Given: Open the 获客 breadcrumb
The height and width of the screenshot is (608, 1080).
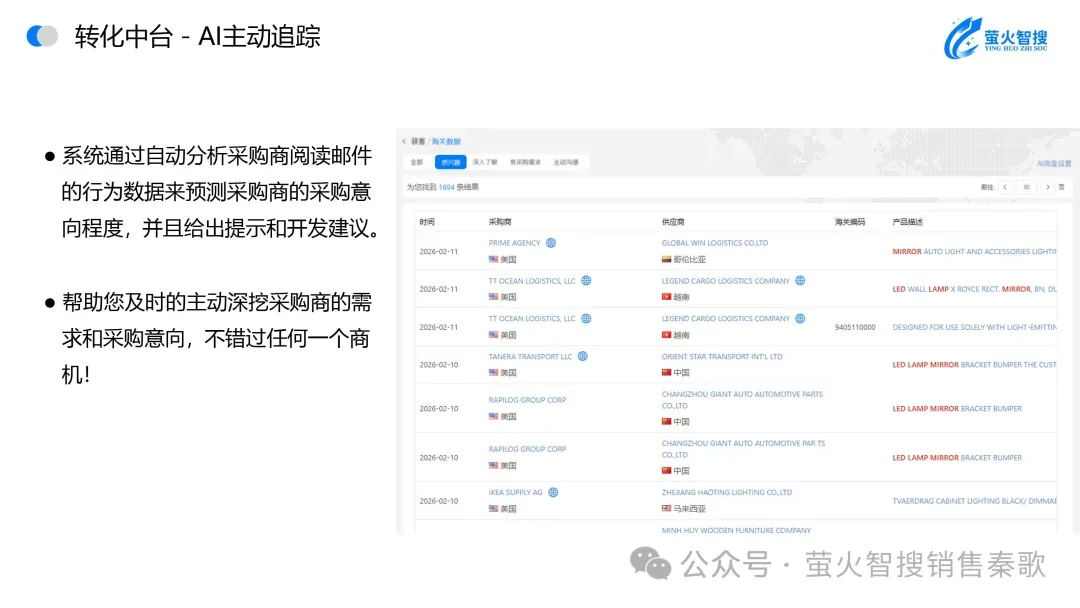Looking at the screenshot, I should point(418,141).
